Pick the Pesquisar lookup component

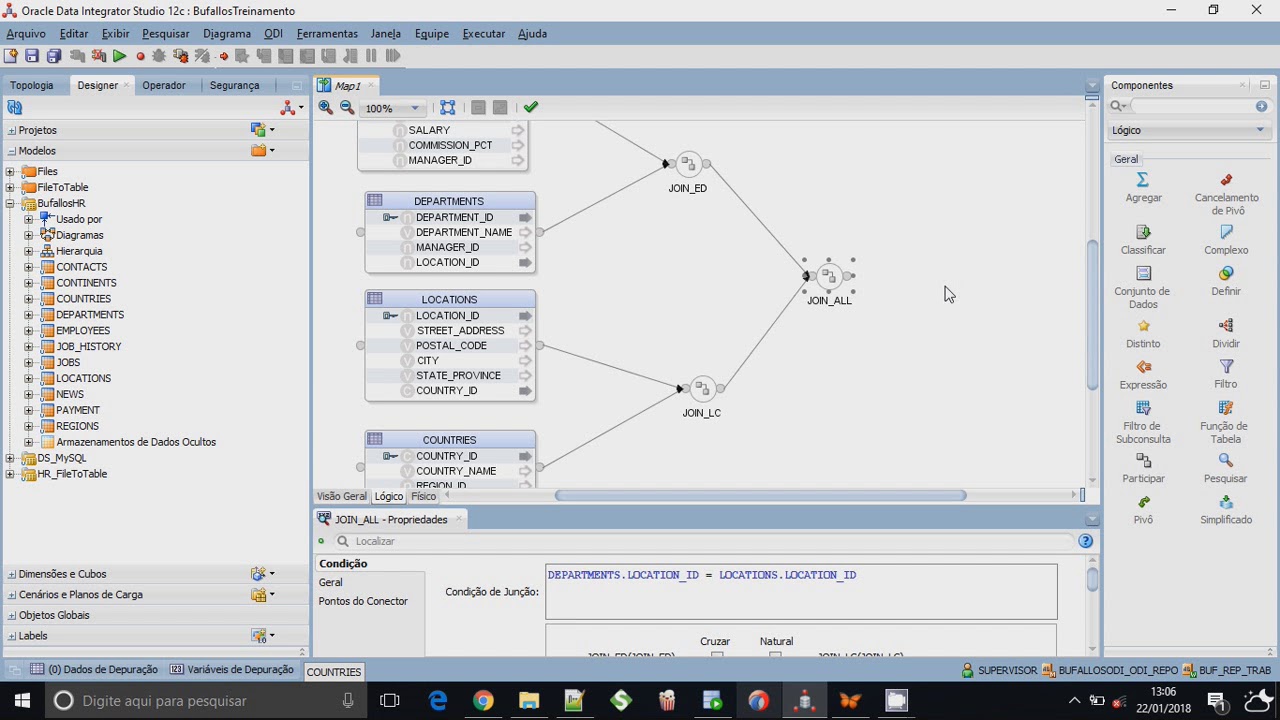(1226, 469)
